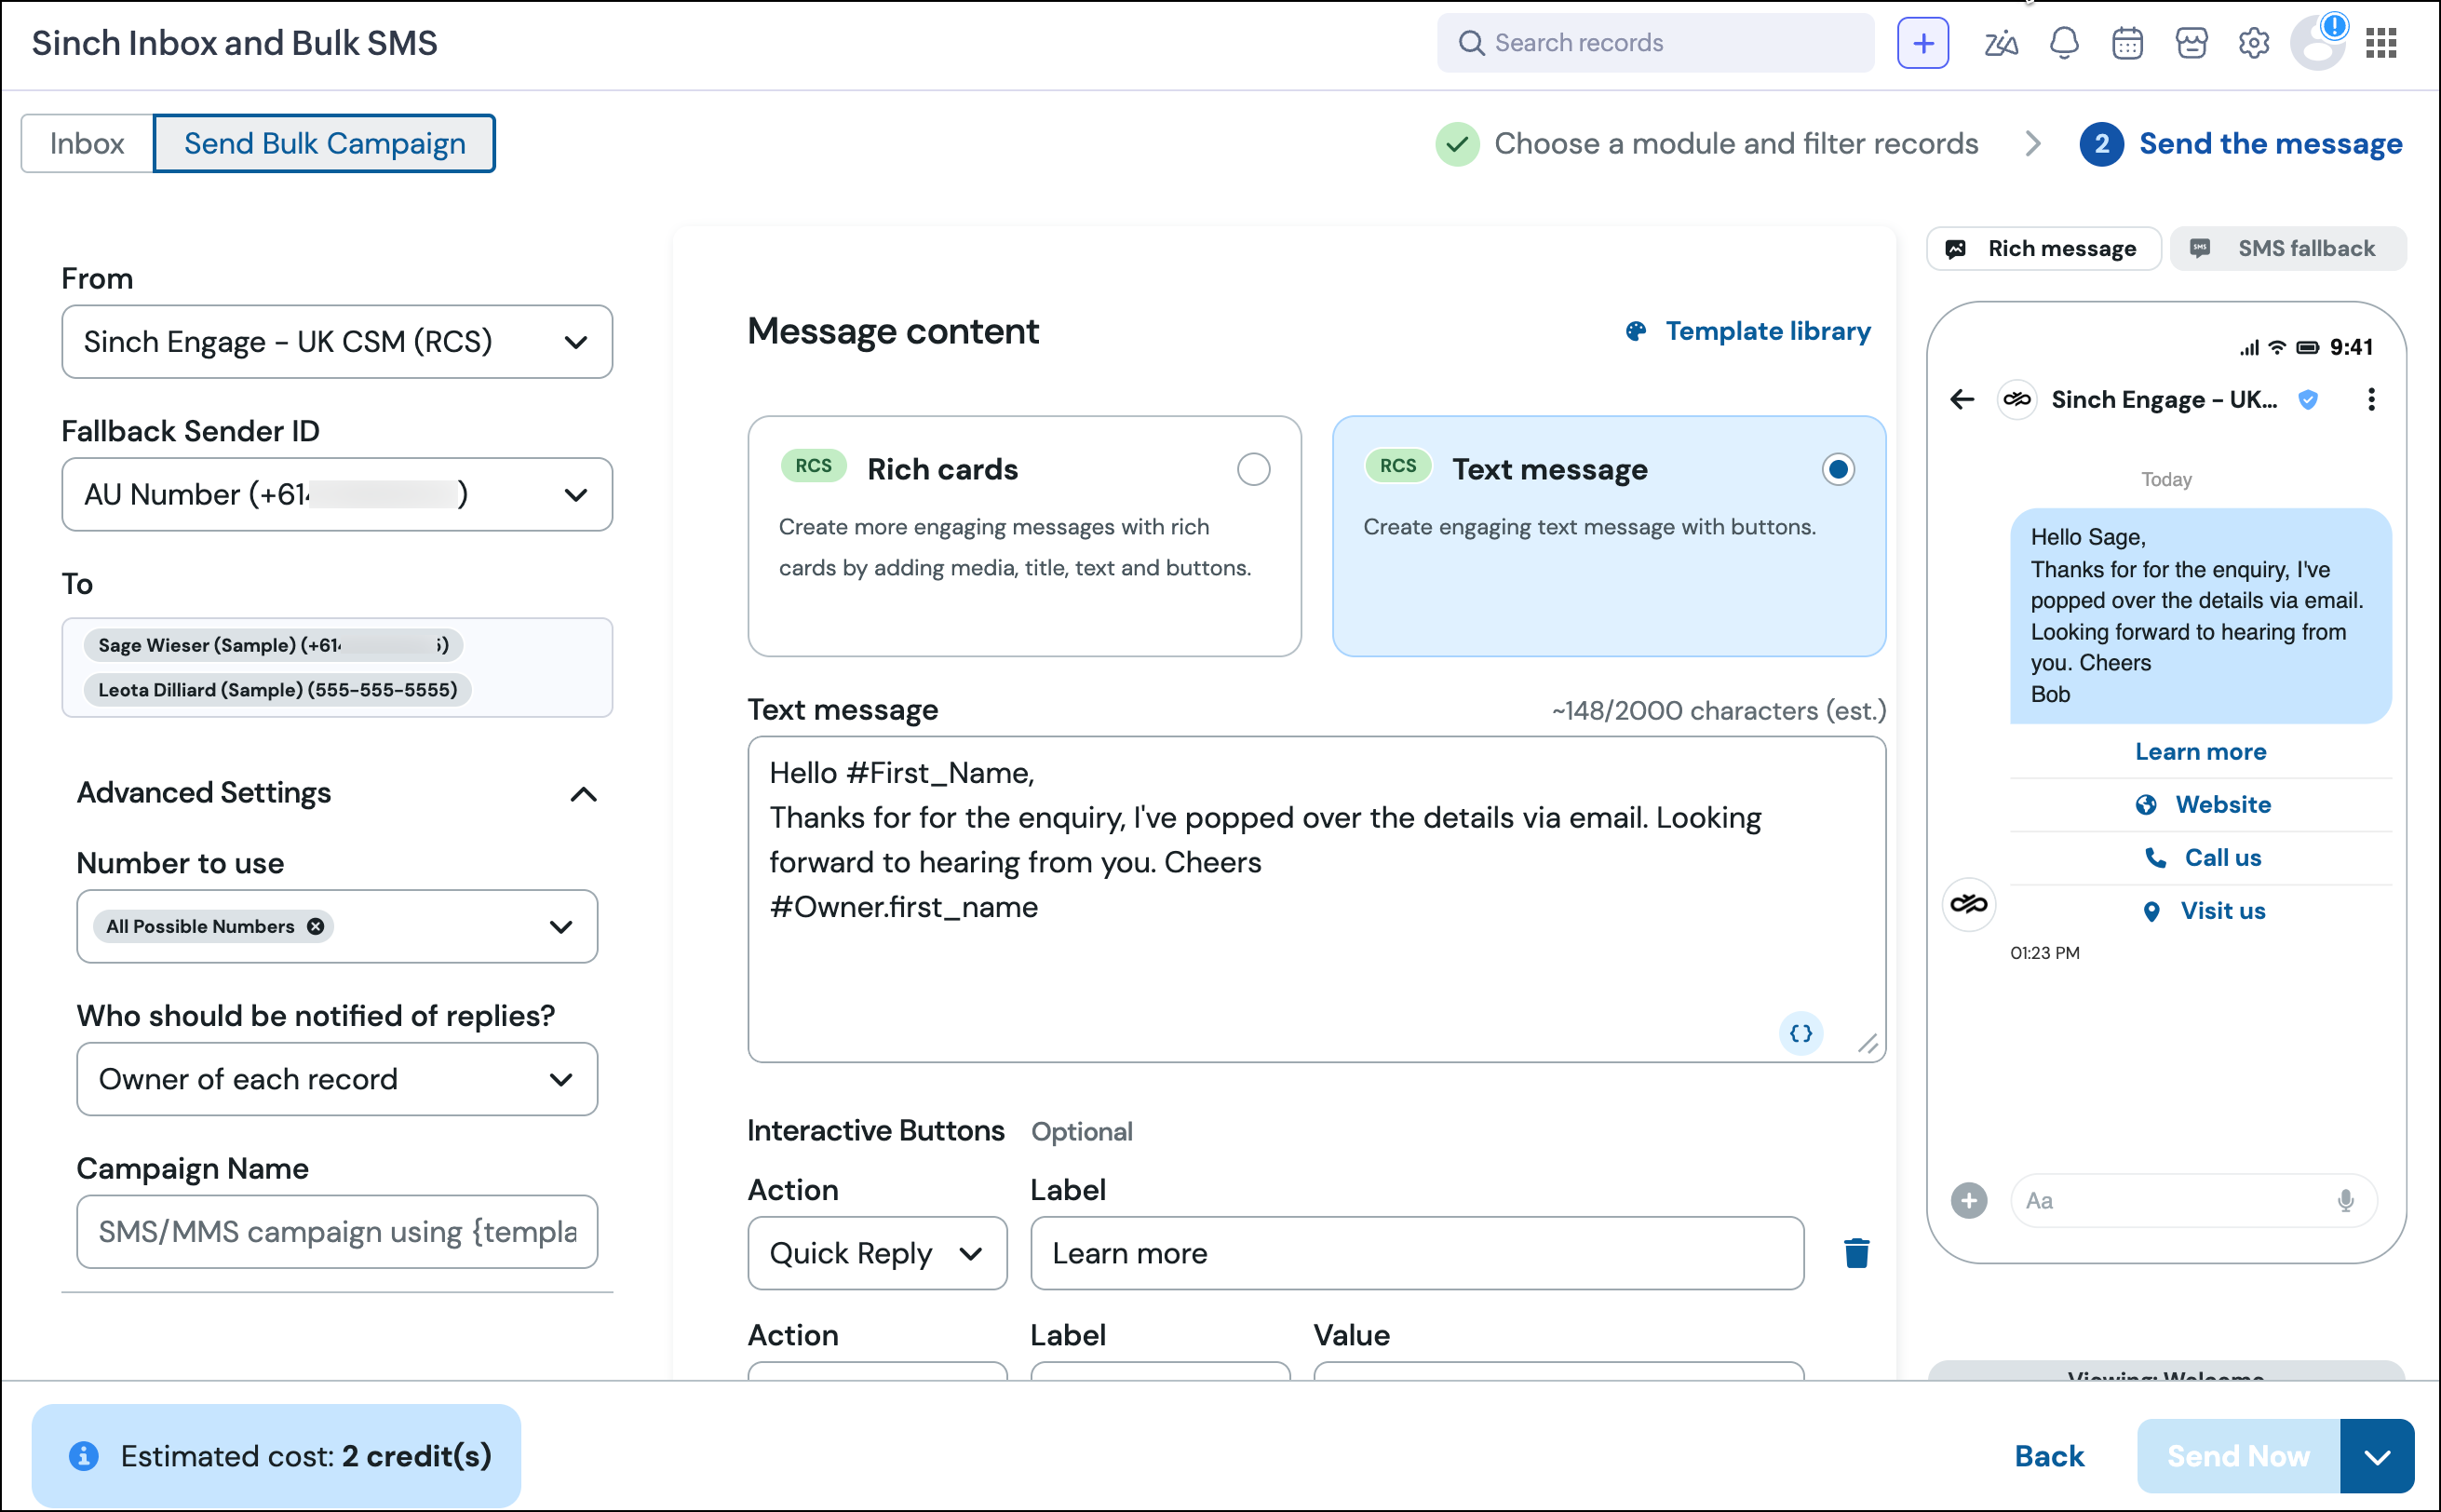Viewport: 2441px width, 1512px height.
Task: Open the Send Now options arrow
Action: coord(2377,1456)
